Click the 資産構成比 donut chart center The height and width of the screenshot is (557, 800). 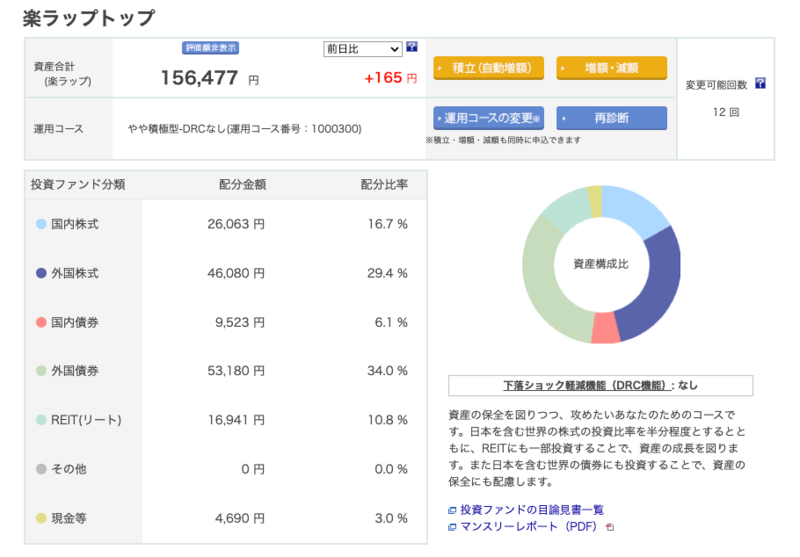pyautogui.click(x=600, y=265)
